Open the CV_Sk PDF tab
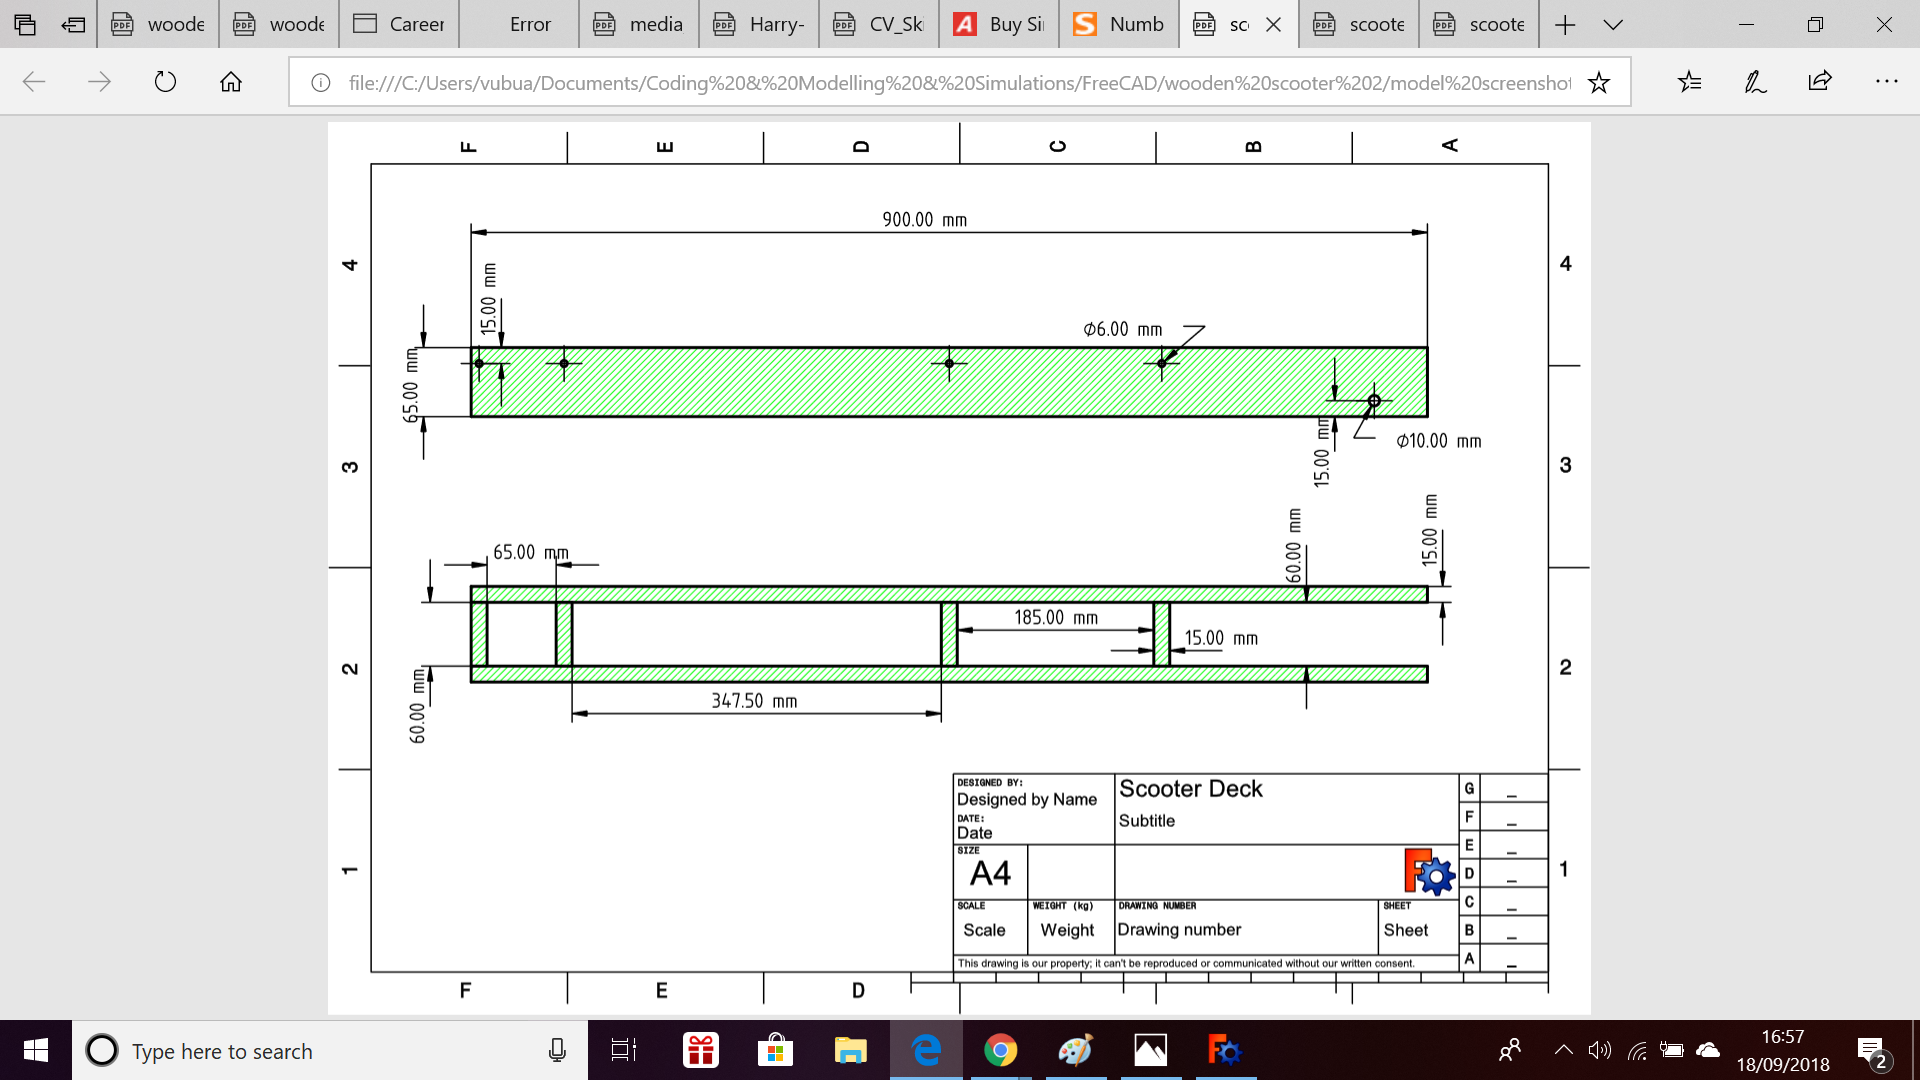This screenshot has height=1080, width=1920. click(x=879, y=24)
